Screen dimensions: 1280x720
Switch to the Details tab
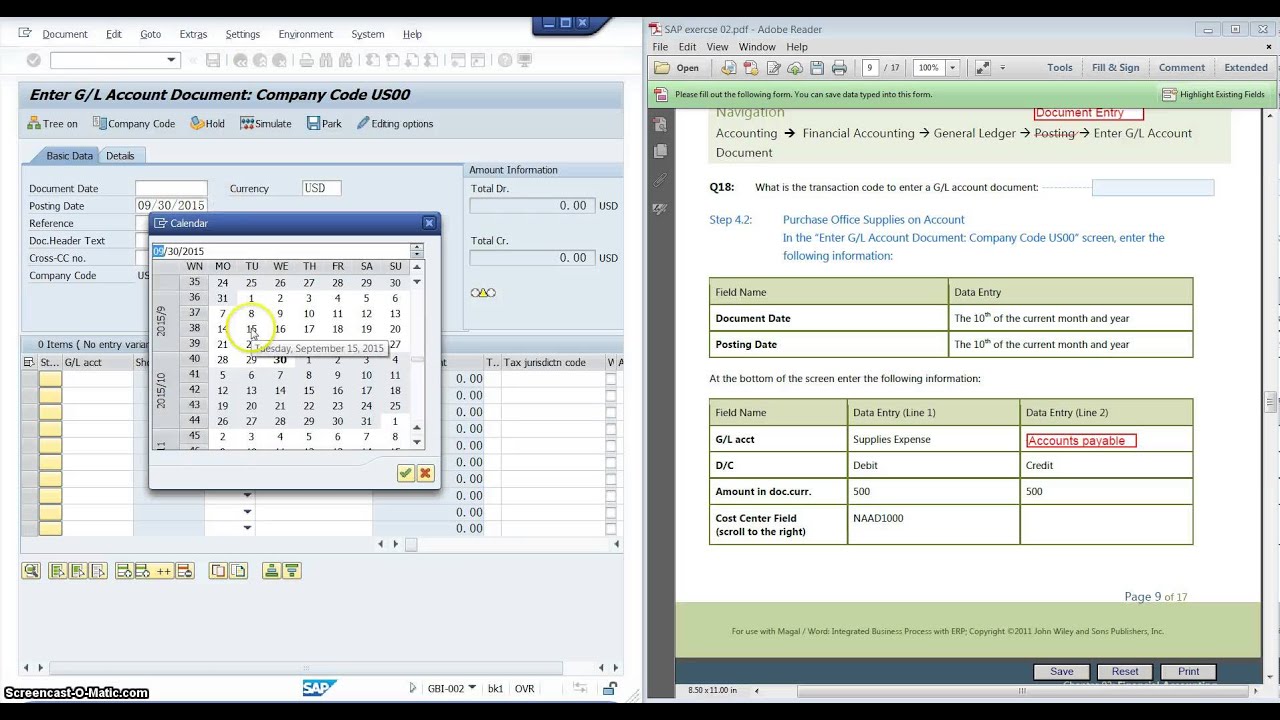[120, 156]
